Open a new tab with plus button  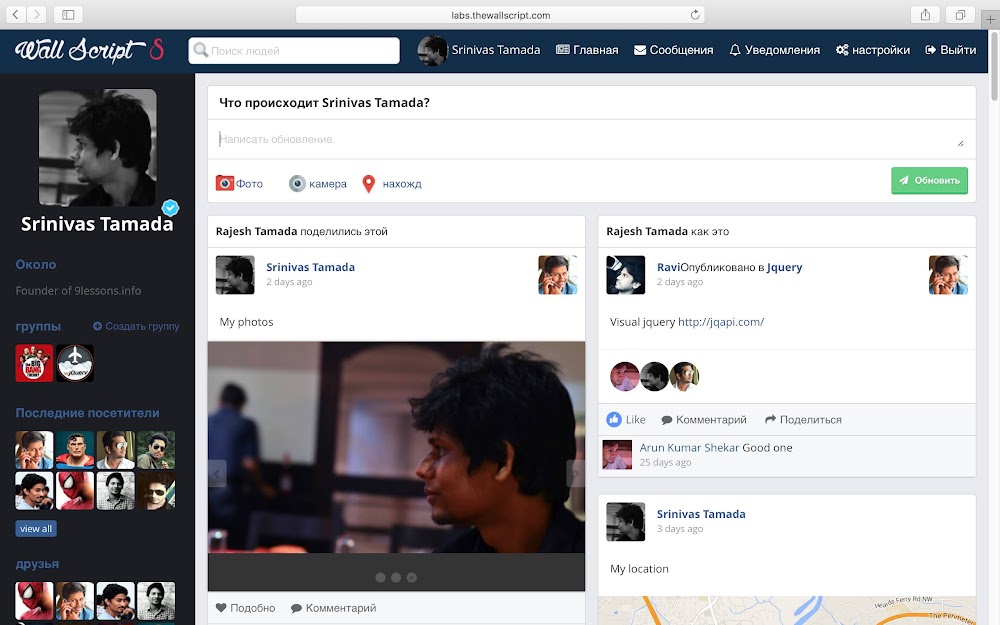990,19
